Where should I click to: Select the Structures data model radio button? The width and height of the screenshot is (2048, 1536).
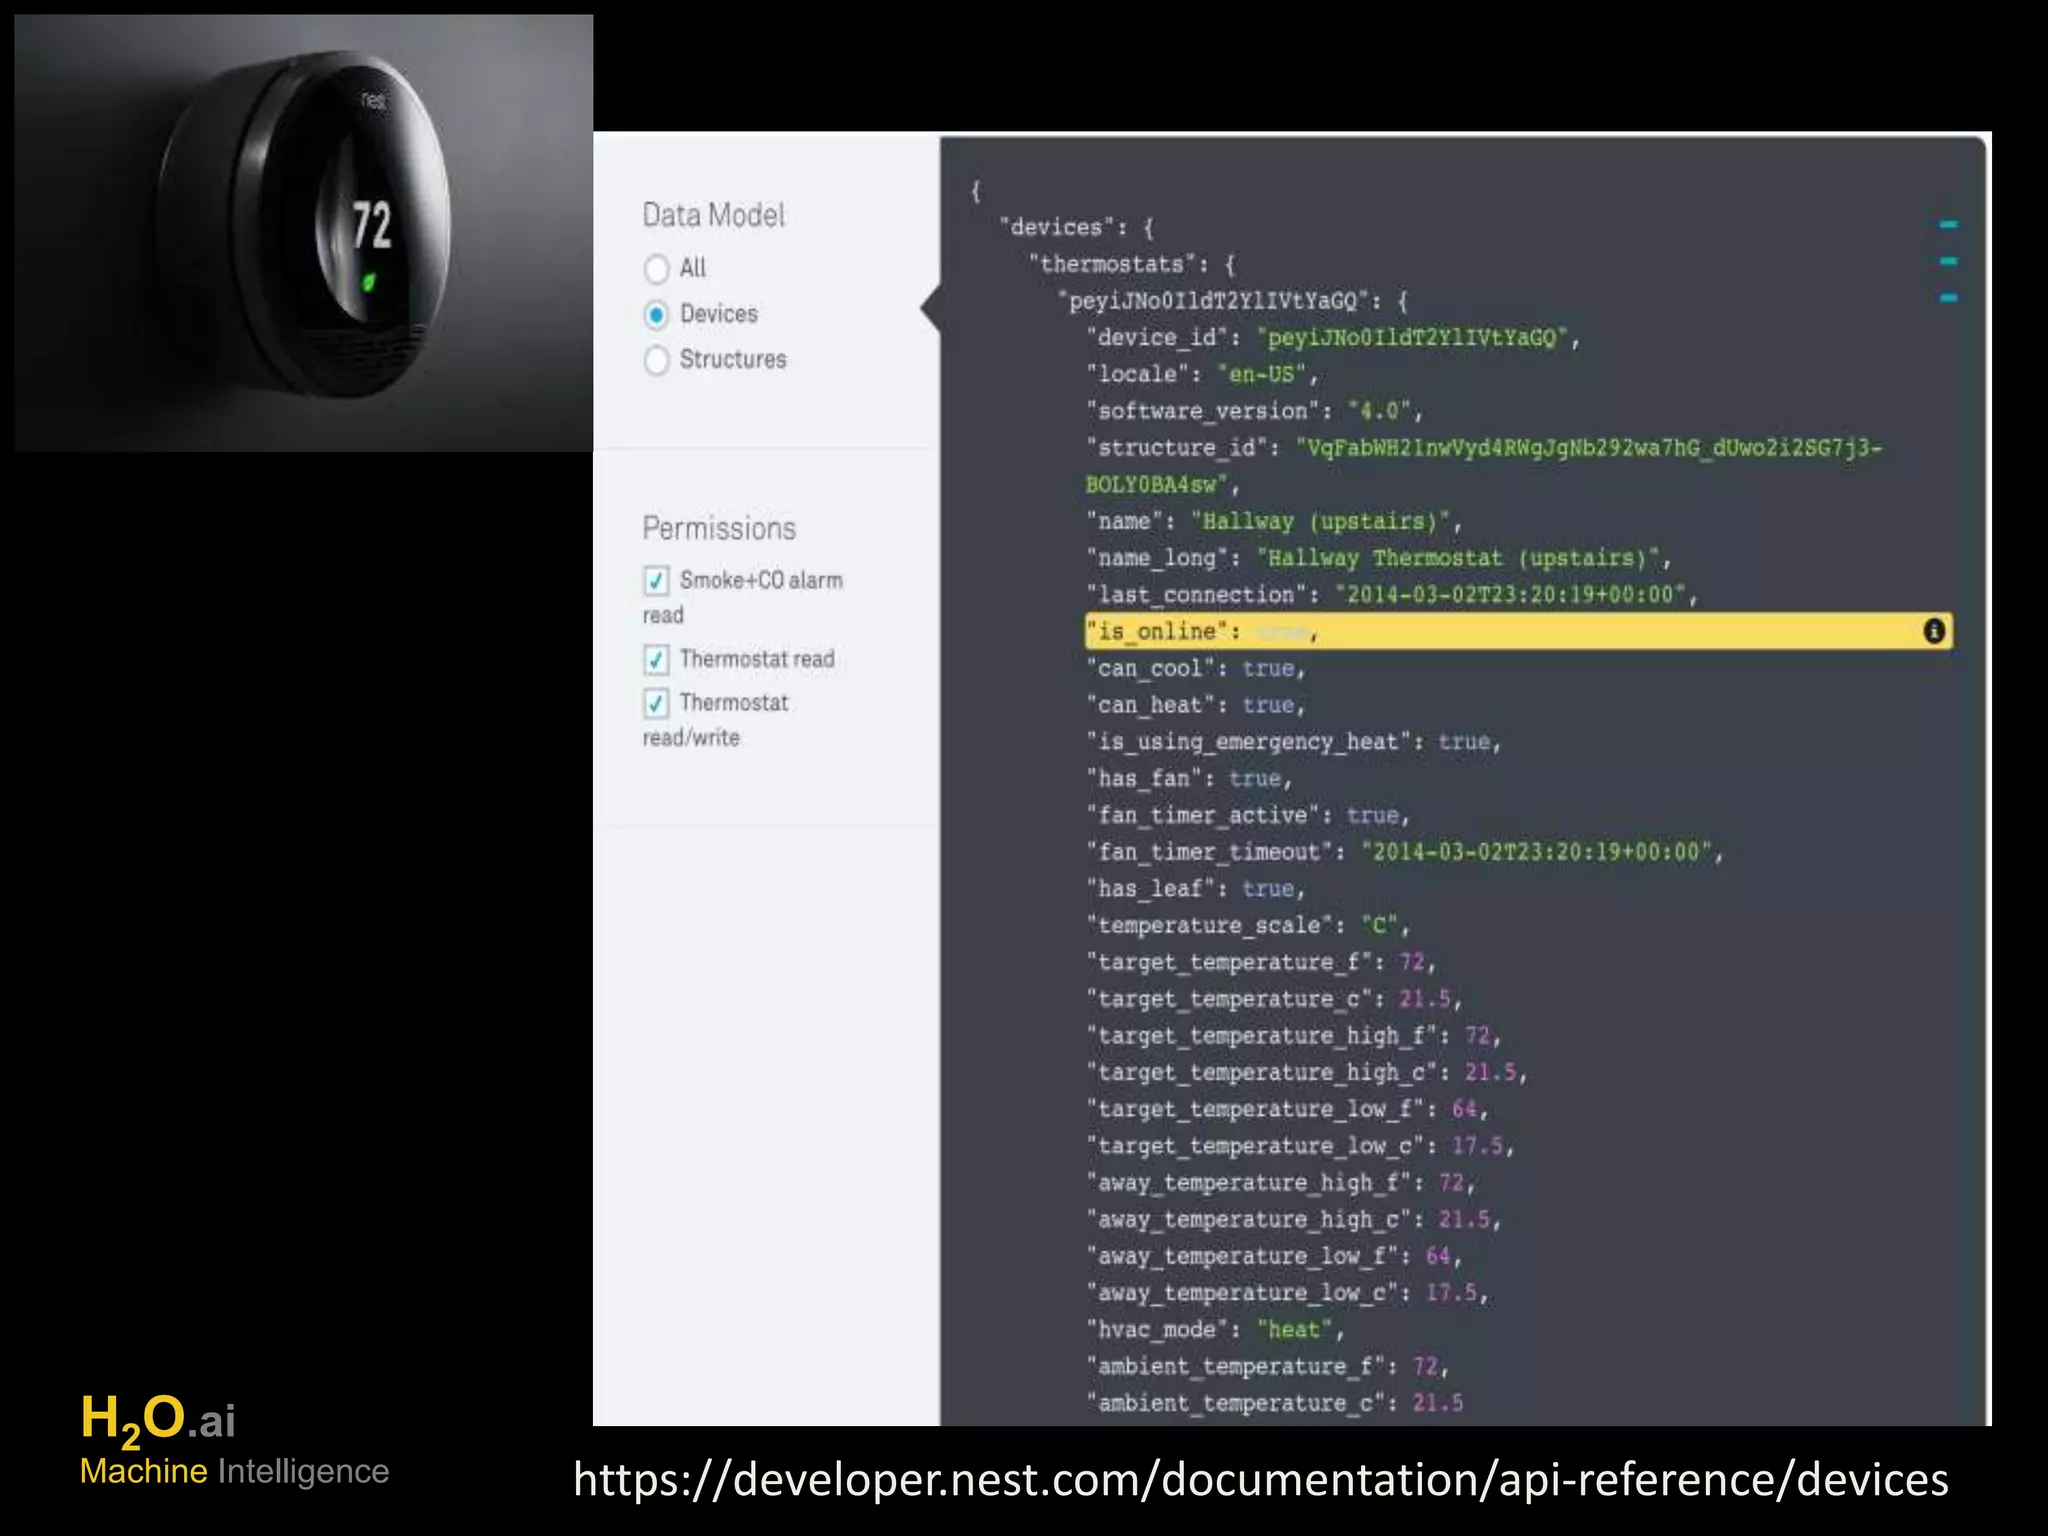657,360
